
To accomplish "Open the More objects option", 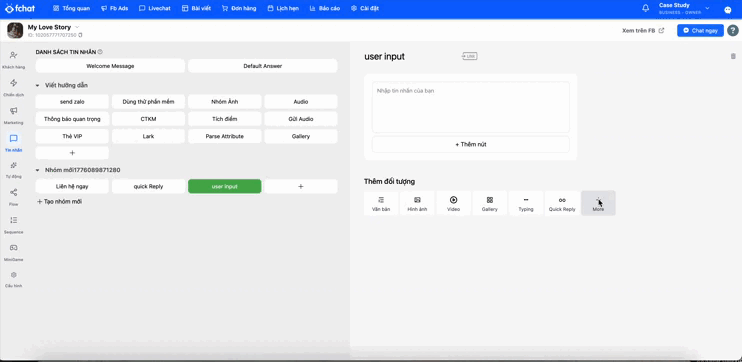I will coord(598,203).
